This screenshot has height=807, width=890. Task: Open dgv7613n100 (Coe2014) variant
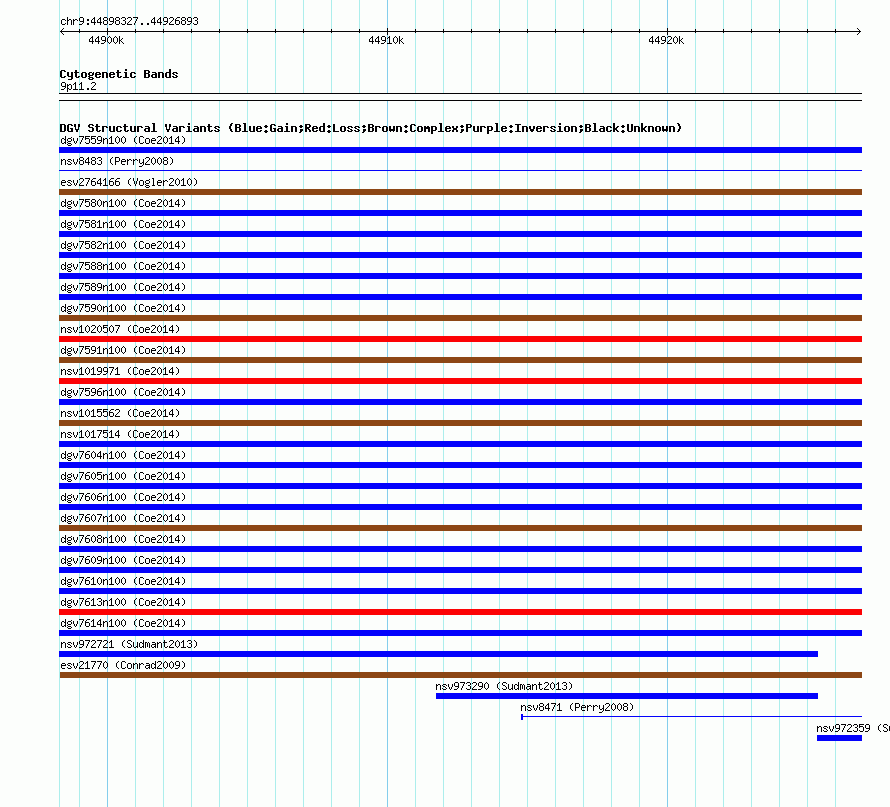[123, 602]
